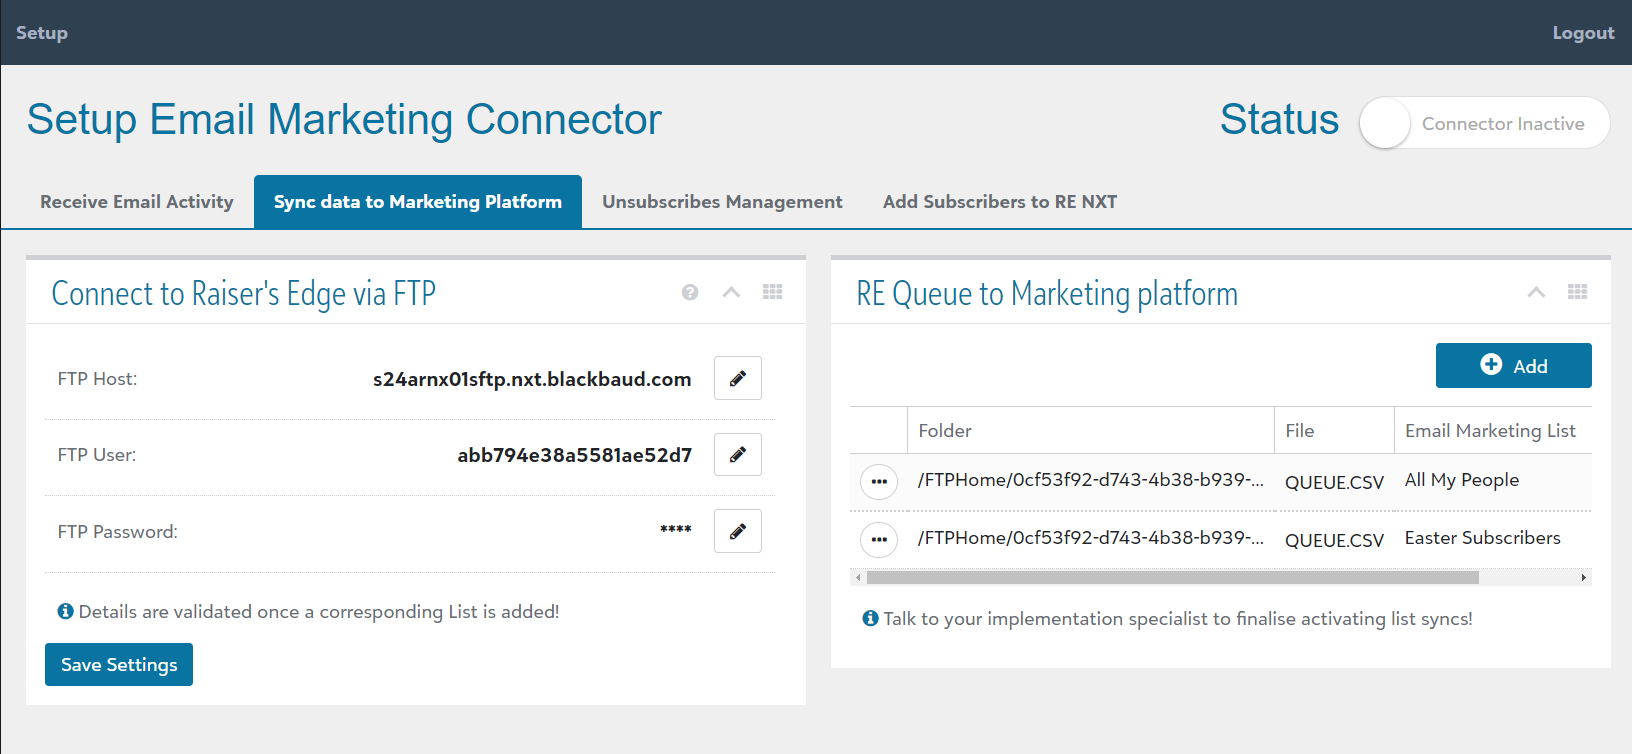Select the Easter Subscribers list cell
Screen dimensions: 1632x754
click(x=1482, y=538)
